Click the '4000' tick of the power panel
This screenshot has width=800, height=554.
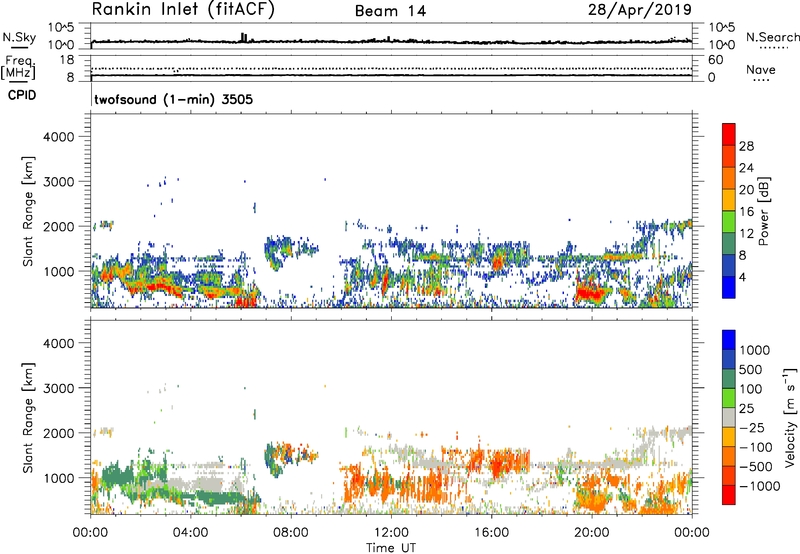[x=59, y=137]
